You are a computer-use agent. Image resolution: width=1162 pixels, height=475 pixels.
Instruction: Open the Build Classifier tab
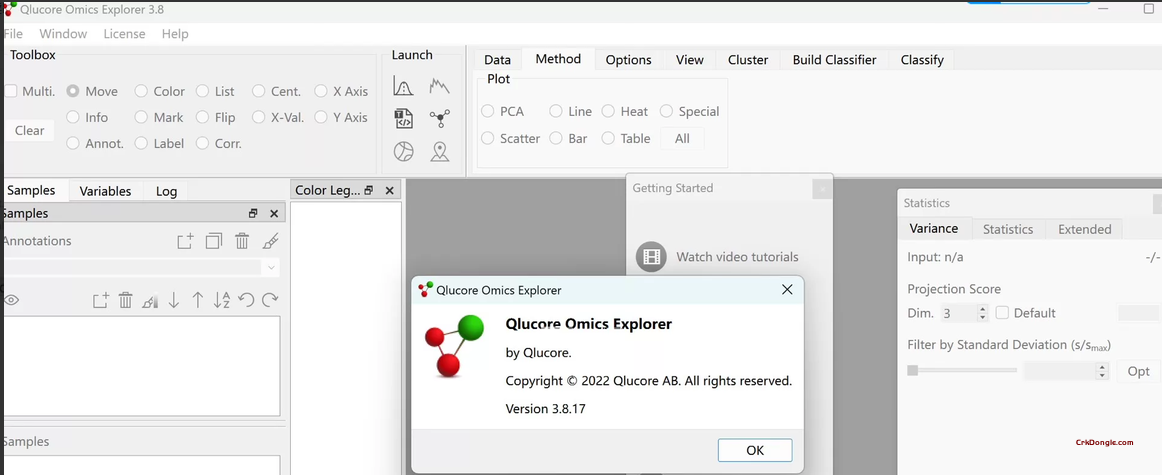tap(834, 60)
